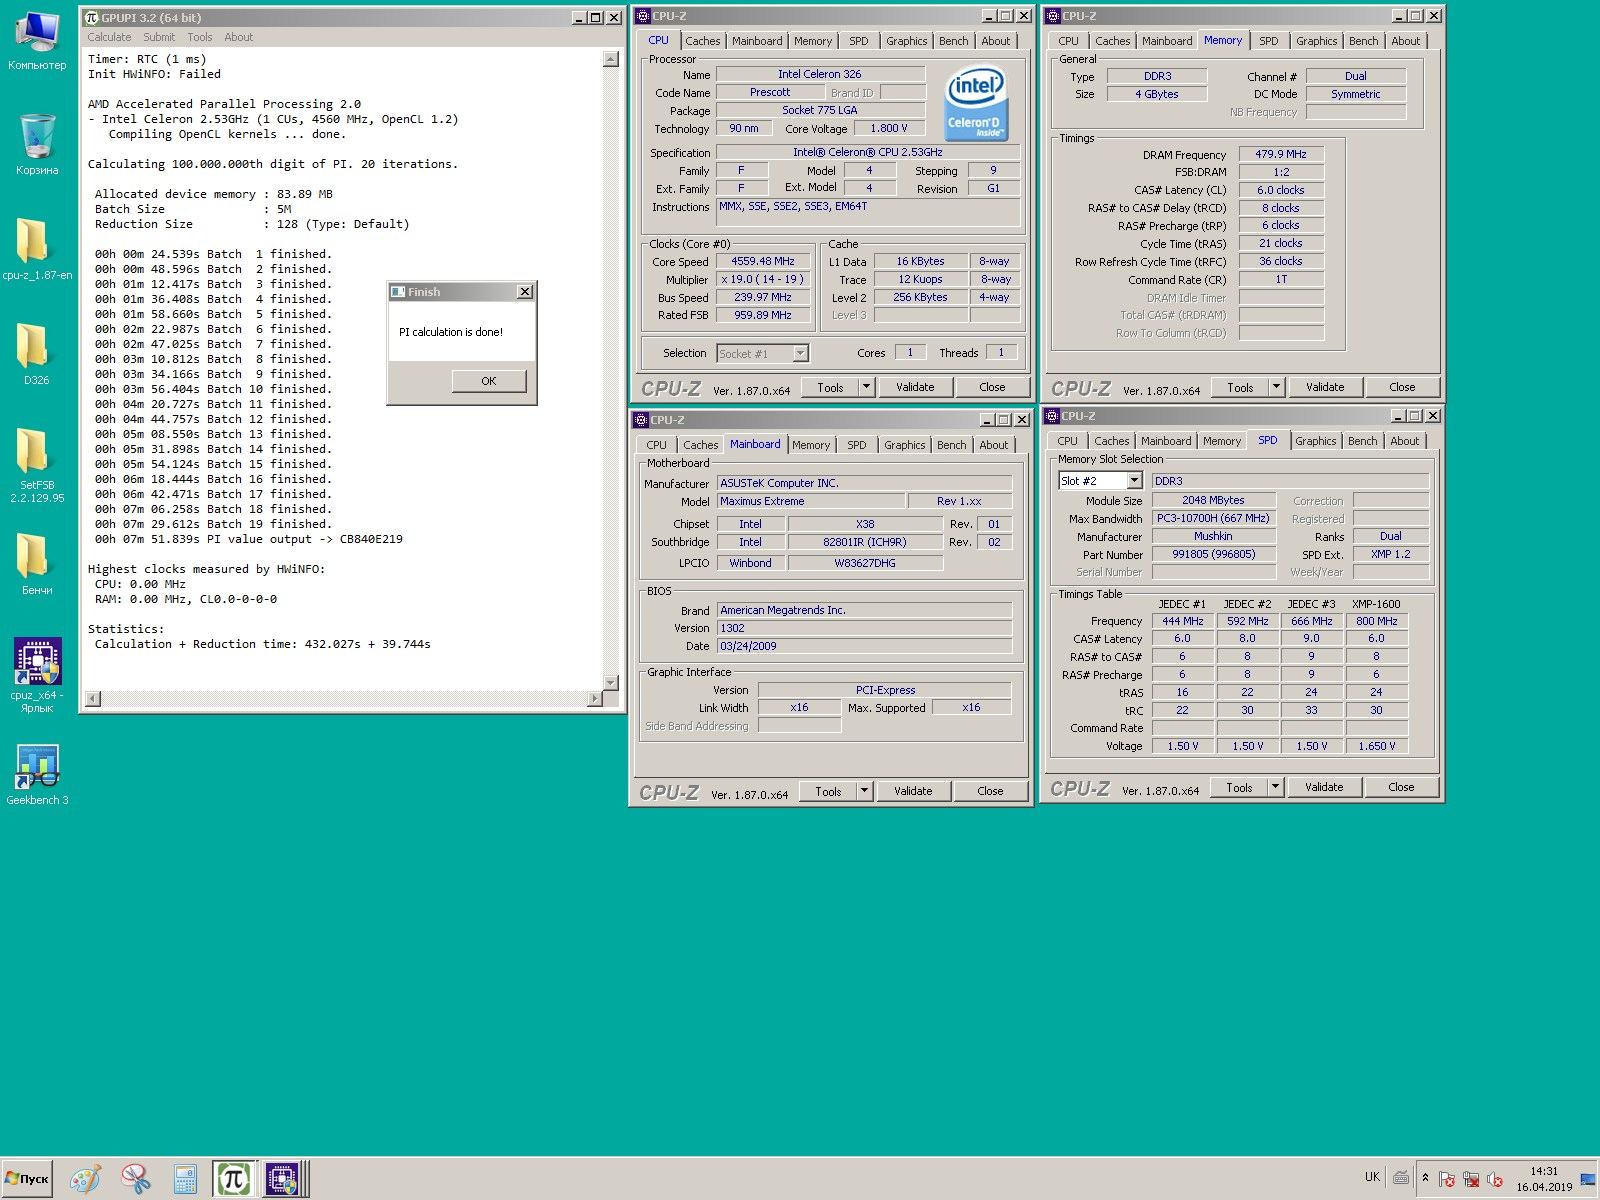Open the Бенчи folder icon
Image resolution: width=1600 pixels, height=1200 pixels.
(37, 565)
